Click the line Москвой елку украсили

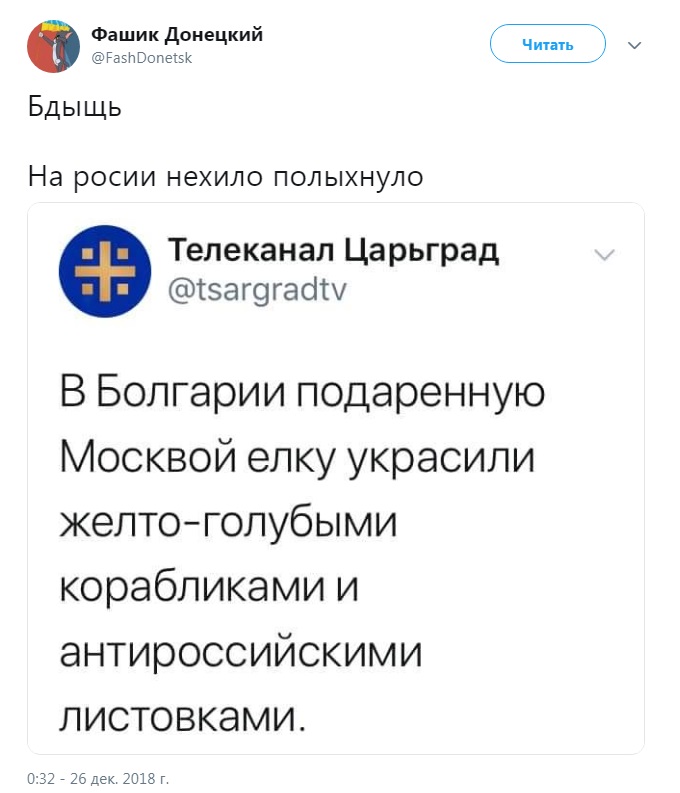click(298, 458)
